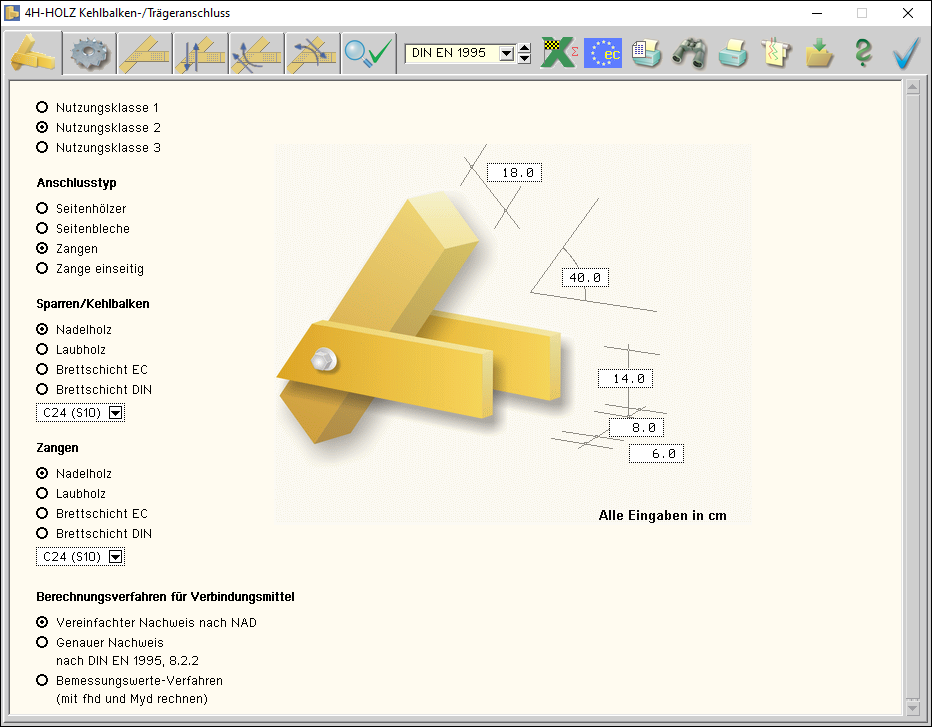Click the binoculars preview icon
Image resolution: width=932 pixels, height=727 pixels.
(689, 53)
